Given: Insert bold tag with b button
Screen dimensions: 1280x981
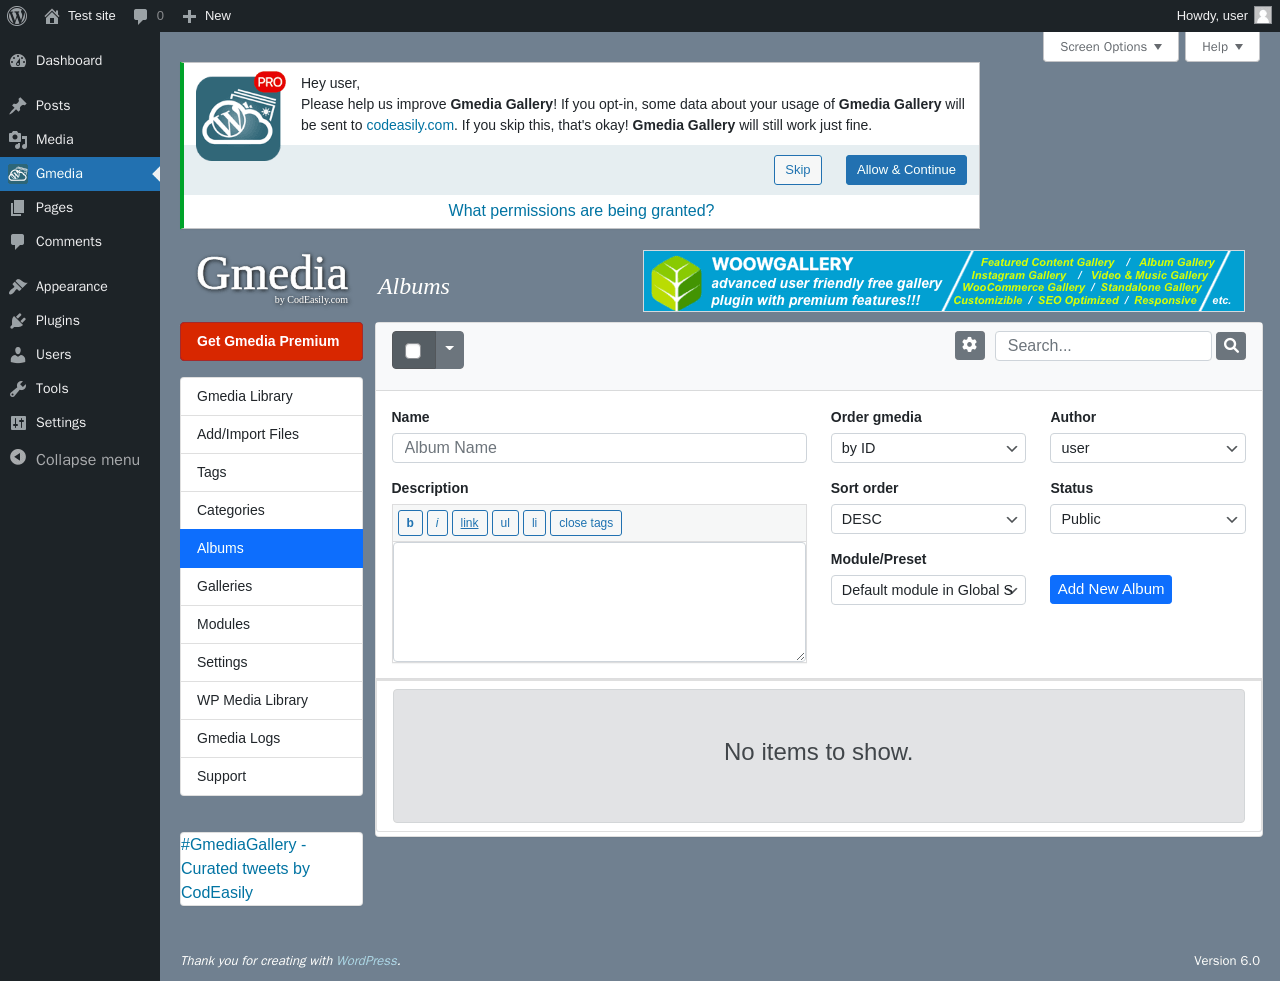Looking at the screenshot, I should pos(410,523).
